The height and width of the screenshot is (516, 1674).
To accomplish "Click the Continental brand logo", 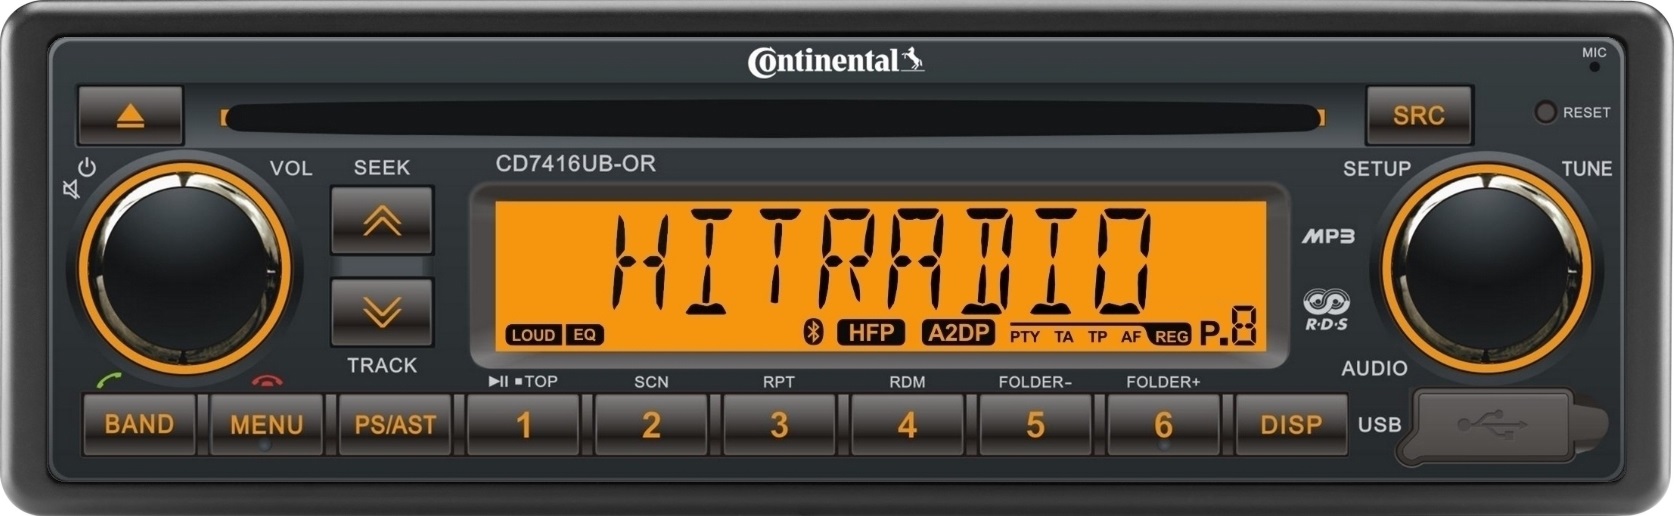I will coord(836,61).
